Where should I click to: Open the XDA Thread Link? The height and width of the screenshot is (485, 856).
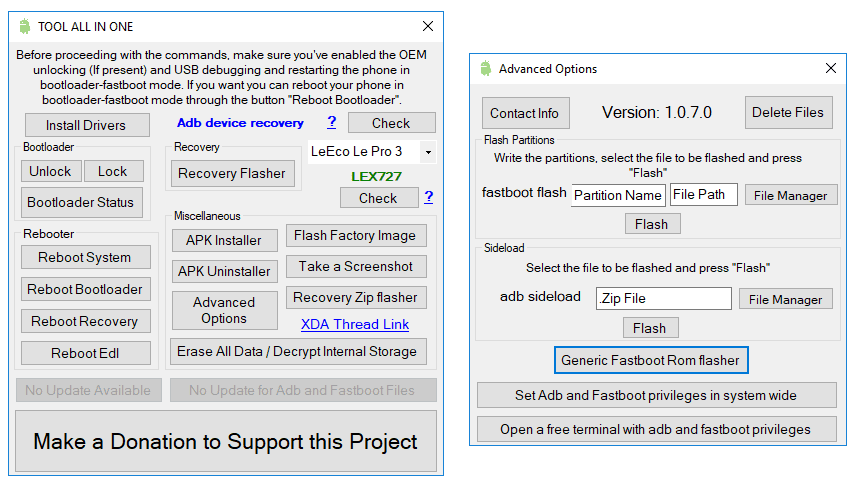click(355, 324)
